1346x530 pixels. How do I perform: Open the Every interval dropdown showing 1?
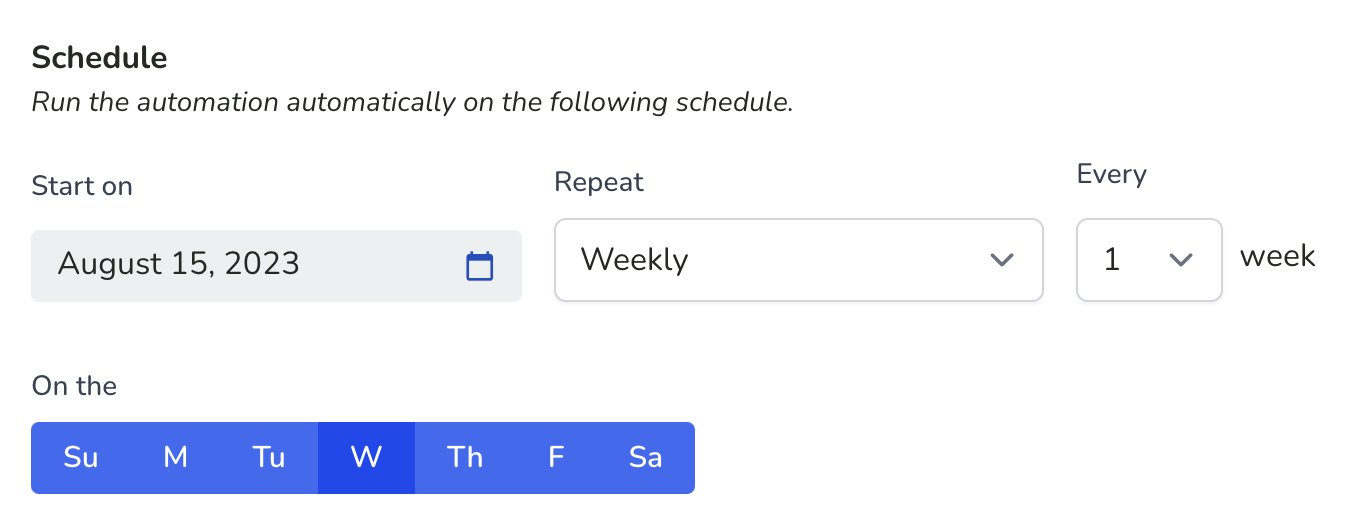1148,260
